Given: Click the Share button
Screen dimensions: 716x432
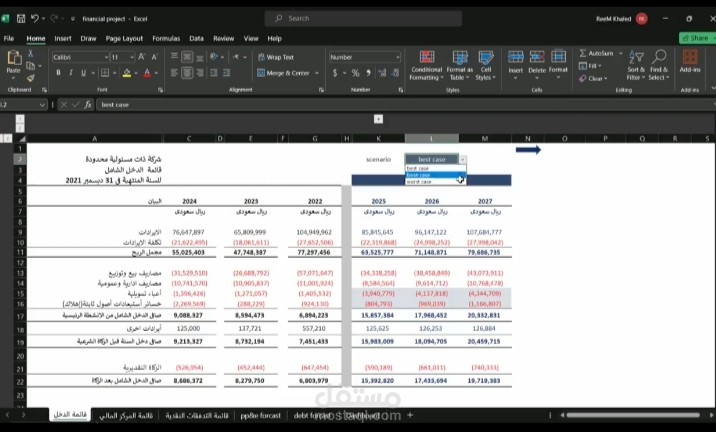Looking at the screenshot, I should [x=697, y=38].
